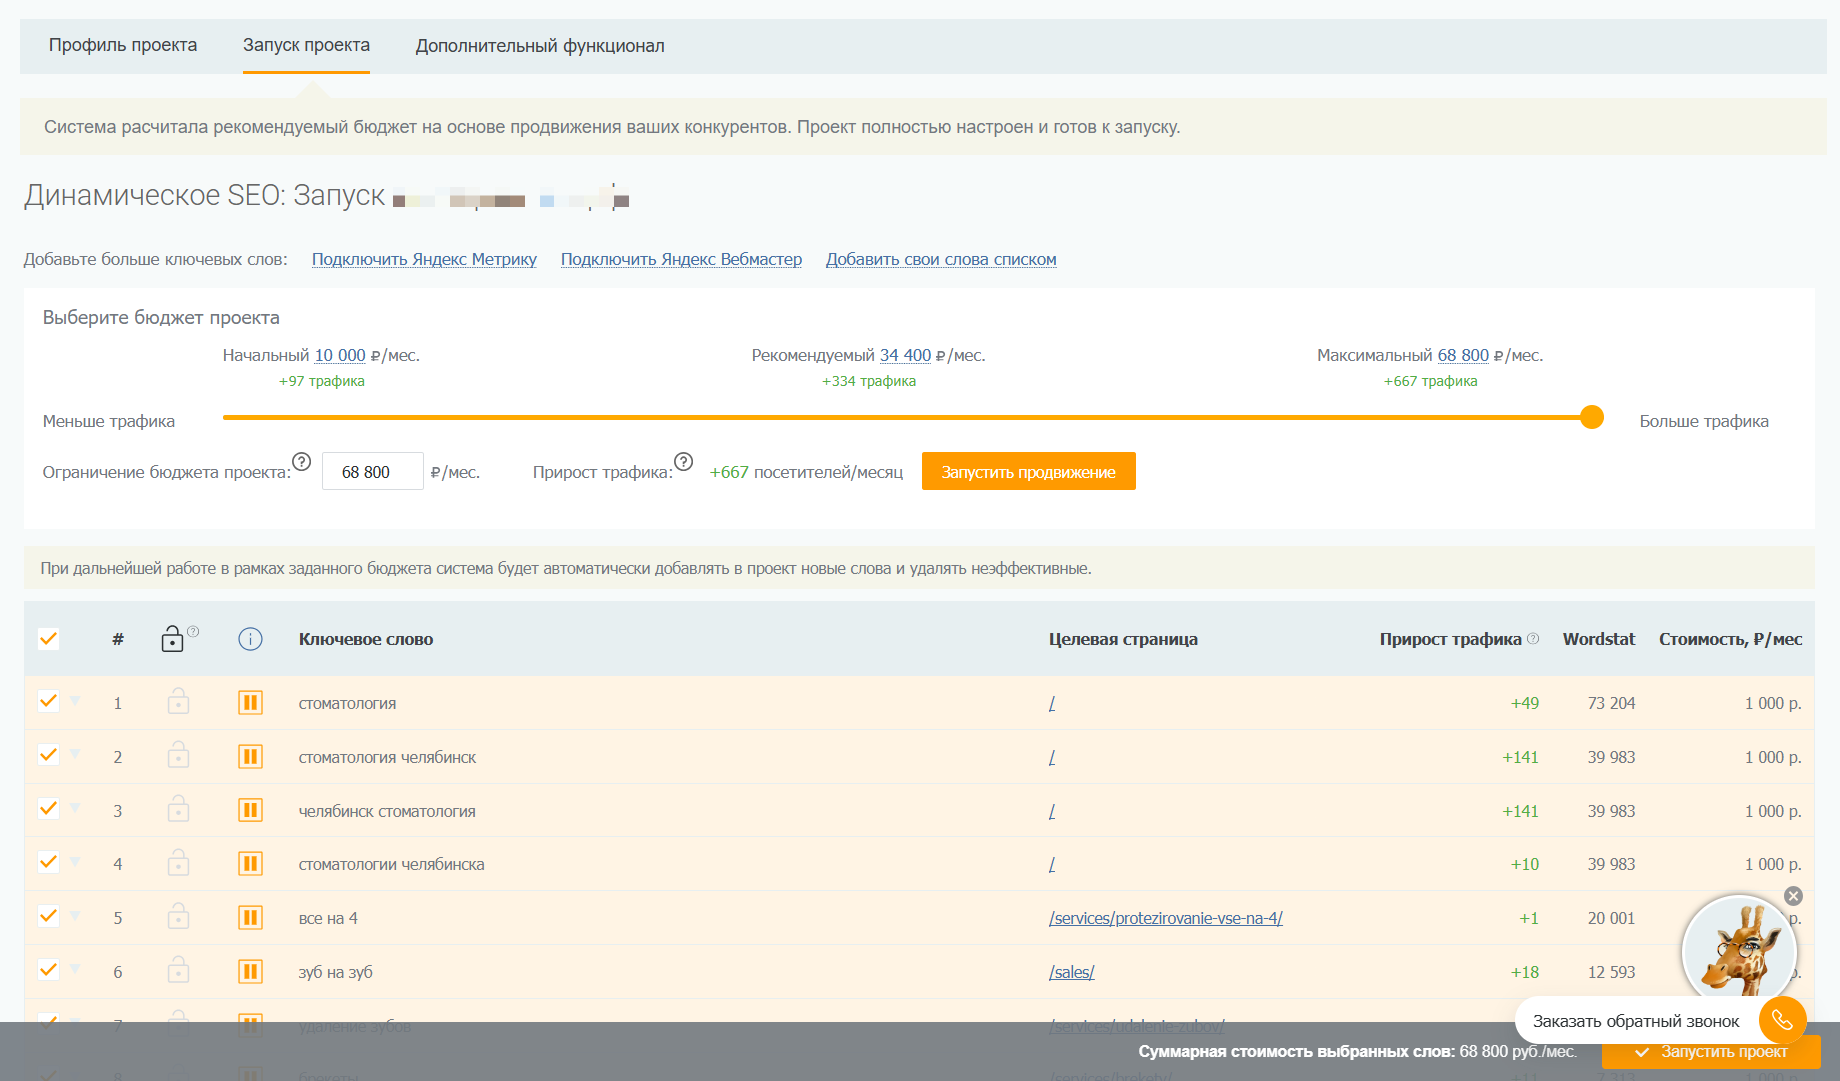Click the budget slider handle

pos(1592,417)
